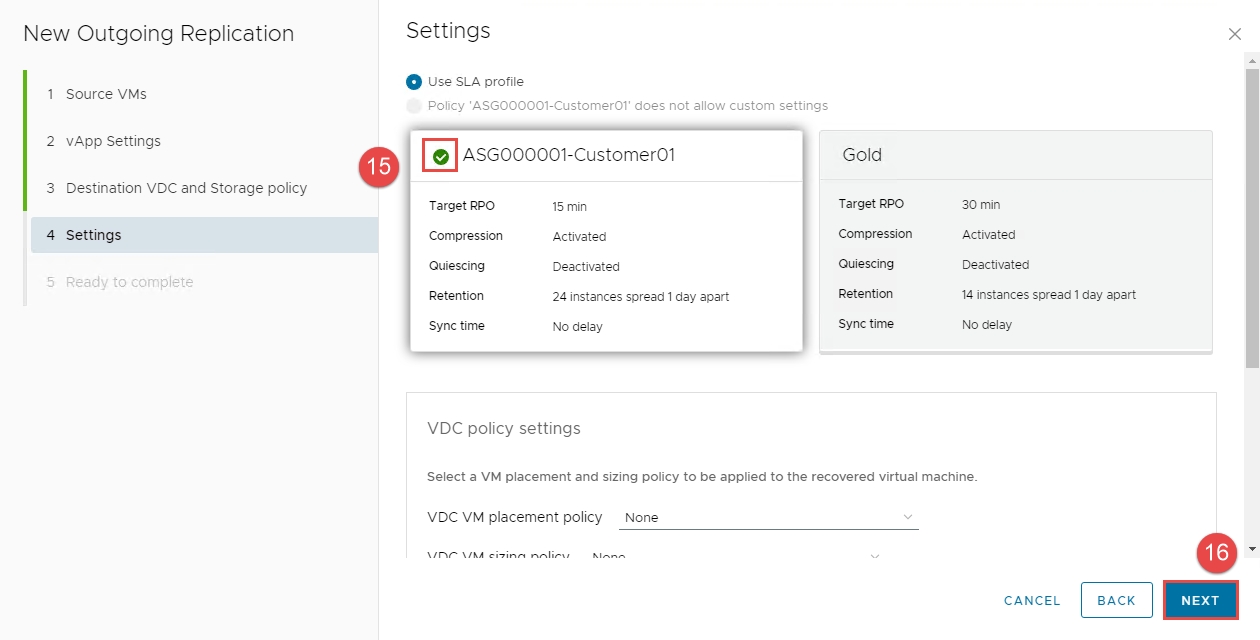The width and height of the screenshot is (1260, 640).
Task: Select the ASG000001-Customer01 SLA profile title
Action: click(x=568, y=155)
